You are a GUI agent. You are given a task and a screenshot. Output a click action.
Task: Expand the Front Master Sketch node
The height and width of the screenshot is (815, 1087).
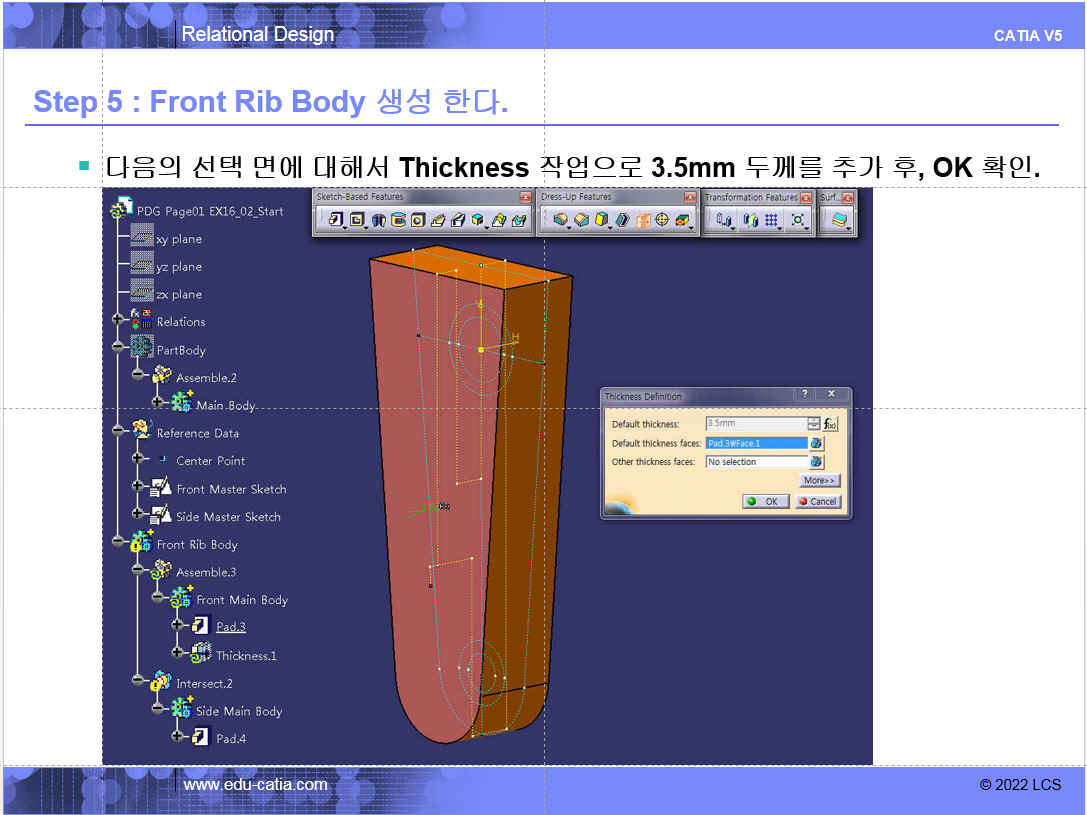tap(138, 488)
